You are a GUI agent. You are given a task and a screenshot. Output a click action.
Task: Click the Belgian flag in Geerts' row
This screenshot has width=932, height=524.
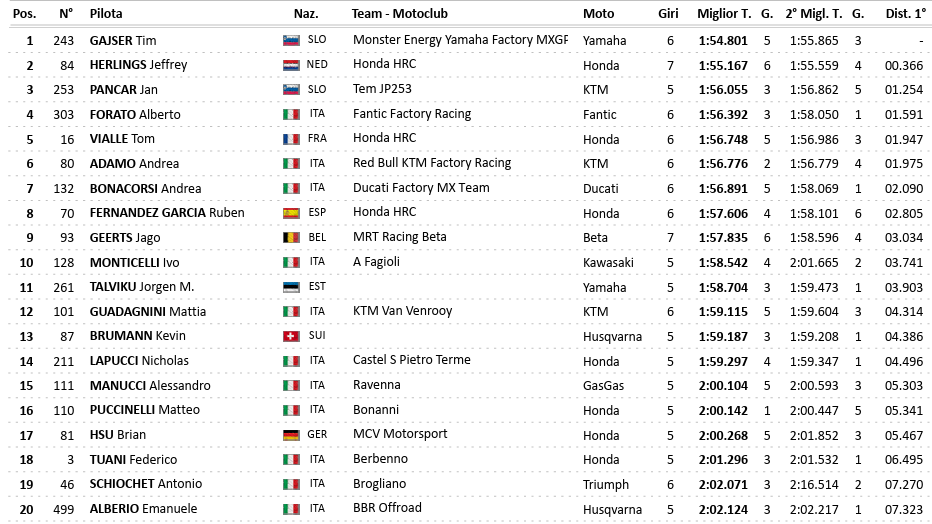click(x=291, y=238)
